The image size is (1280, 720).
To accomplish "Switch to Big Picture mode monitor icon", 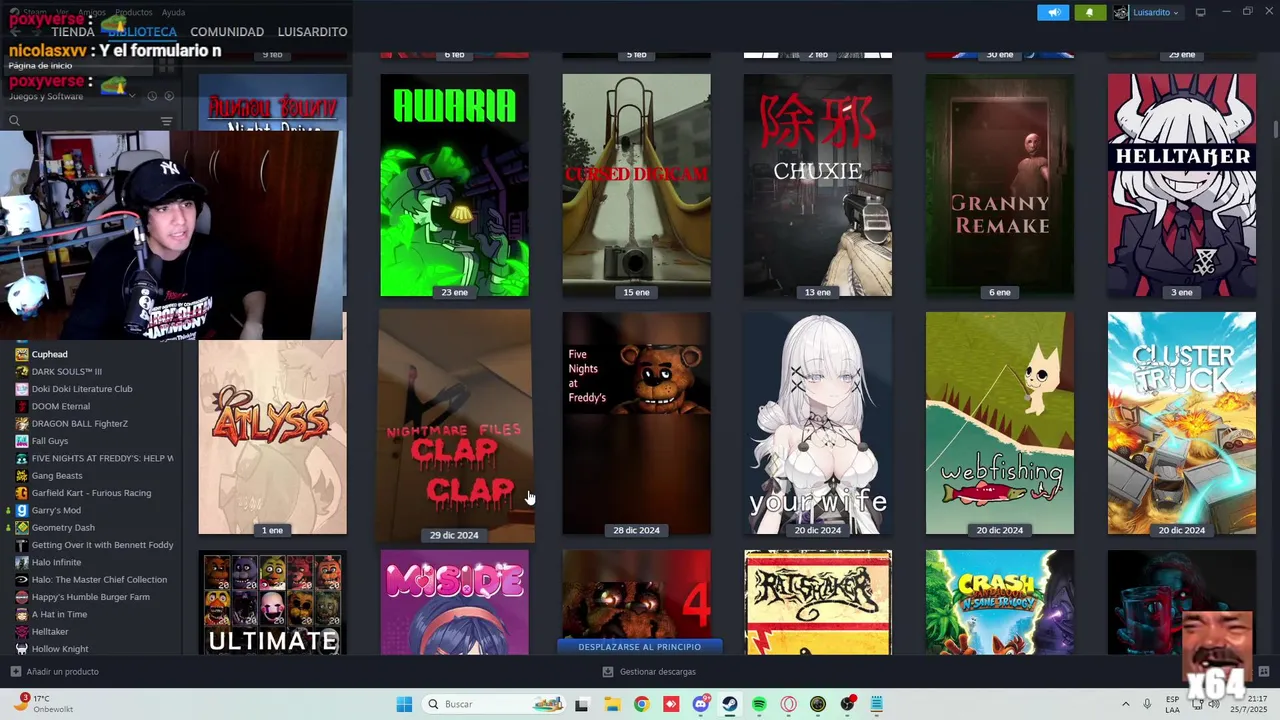I will pyautogui.click(x=1201, y=12).
